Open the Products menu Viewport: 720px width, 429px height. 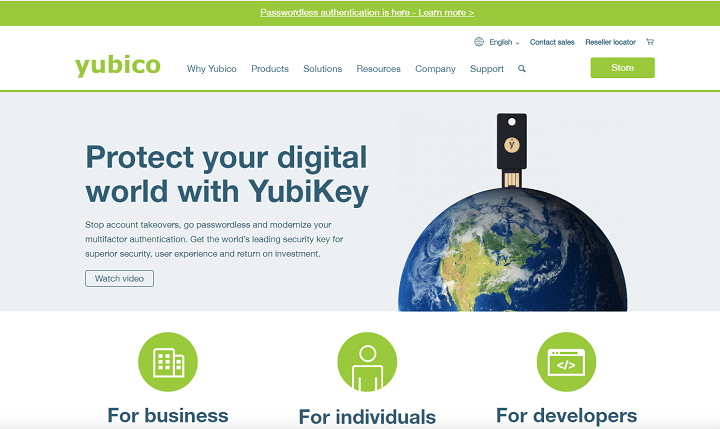click(270, 69)
